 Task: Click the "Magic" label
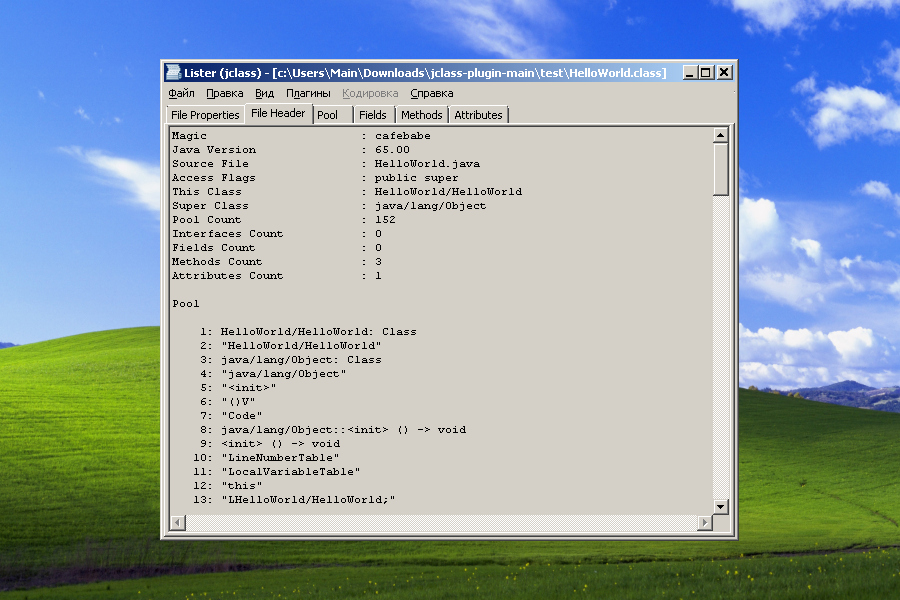click(x=189, y=136)
